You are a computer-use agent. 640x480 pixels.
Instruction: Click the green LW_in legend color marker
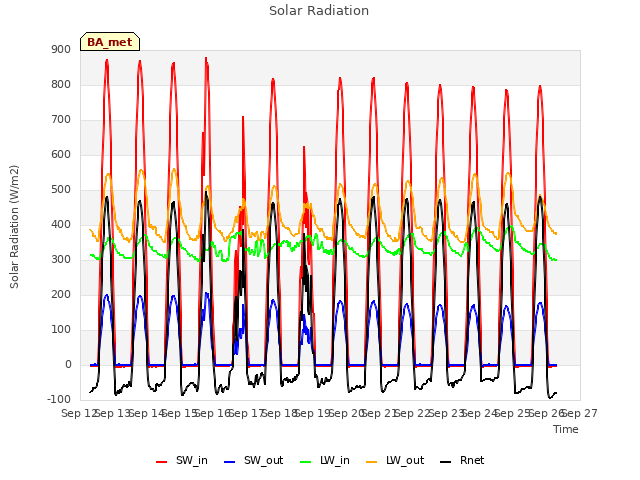[306, 462]
